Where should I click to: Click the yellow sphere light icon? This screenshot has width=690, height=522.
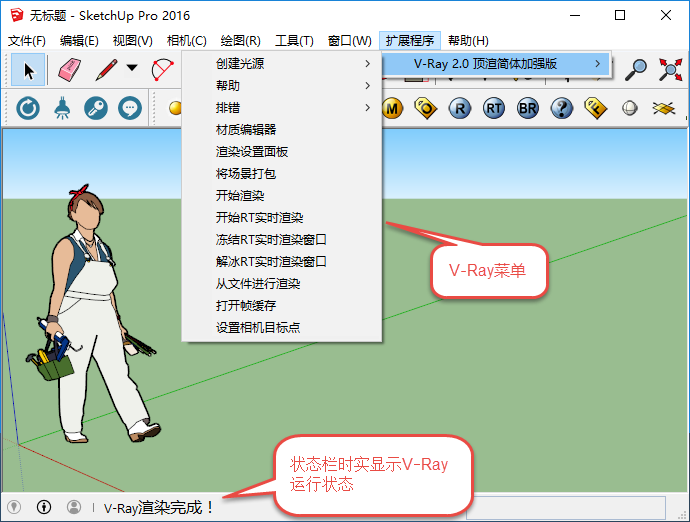click(175, 108)
